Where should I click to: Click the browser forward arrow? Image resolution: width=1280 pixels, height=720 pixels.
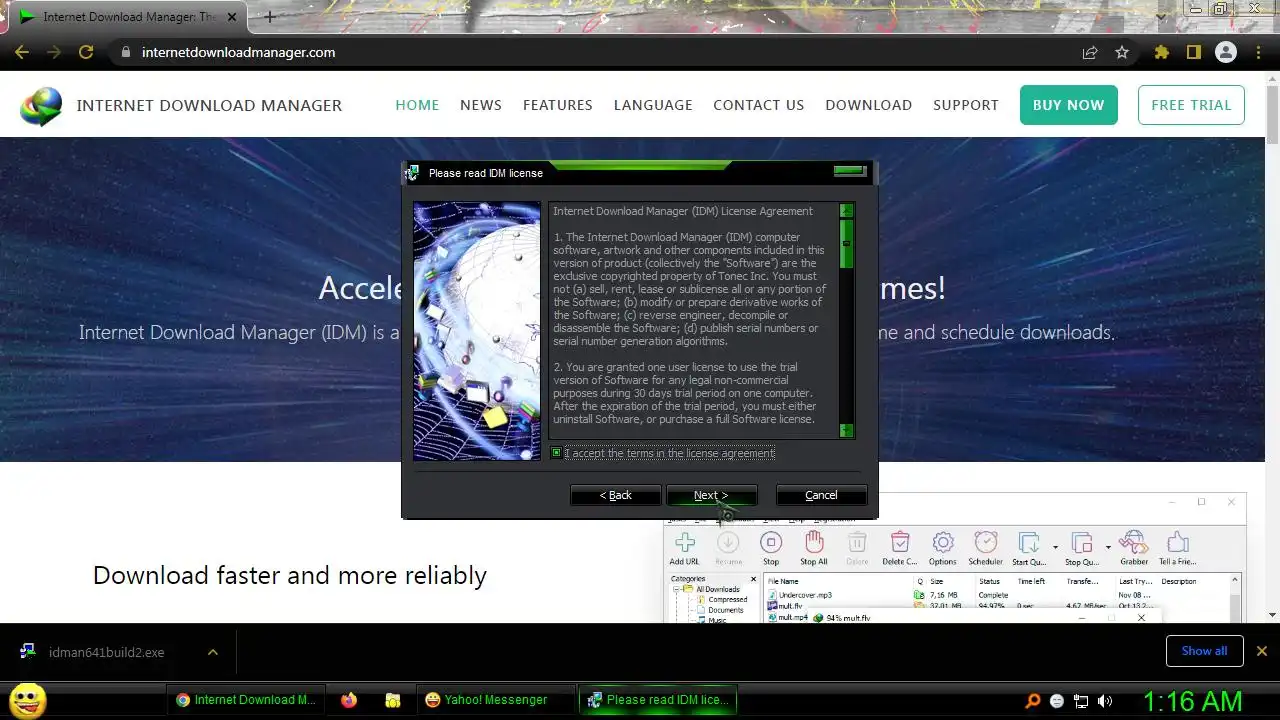54,52
